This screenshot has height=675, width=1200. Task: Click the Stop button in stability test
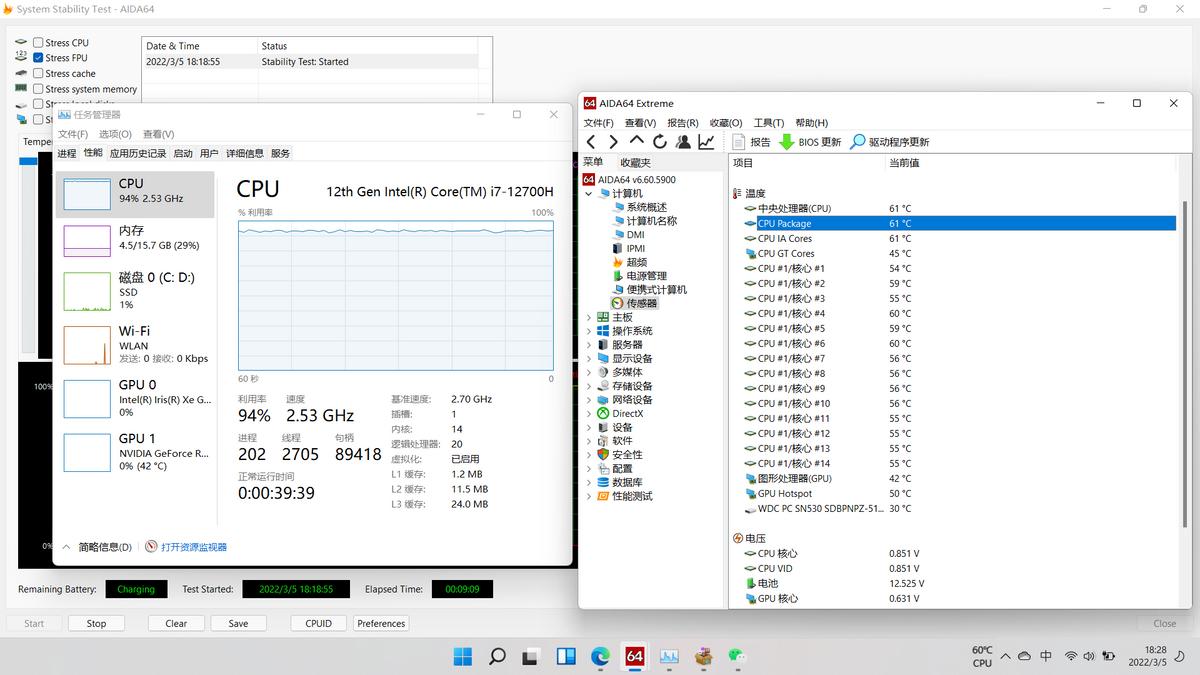pos(96,623)
